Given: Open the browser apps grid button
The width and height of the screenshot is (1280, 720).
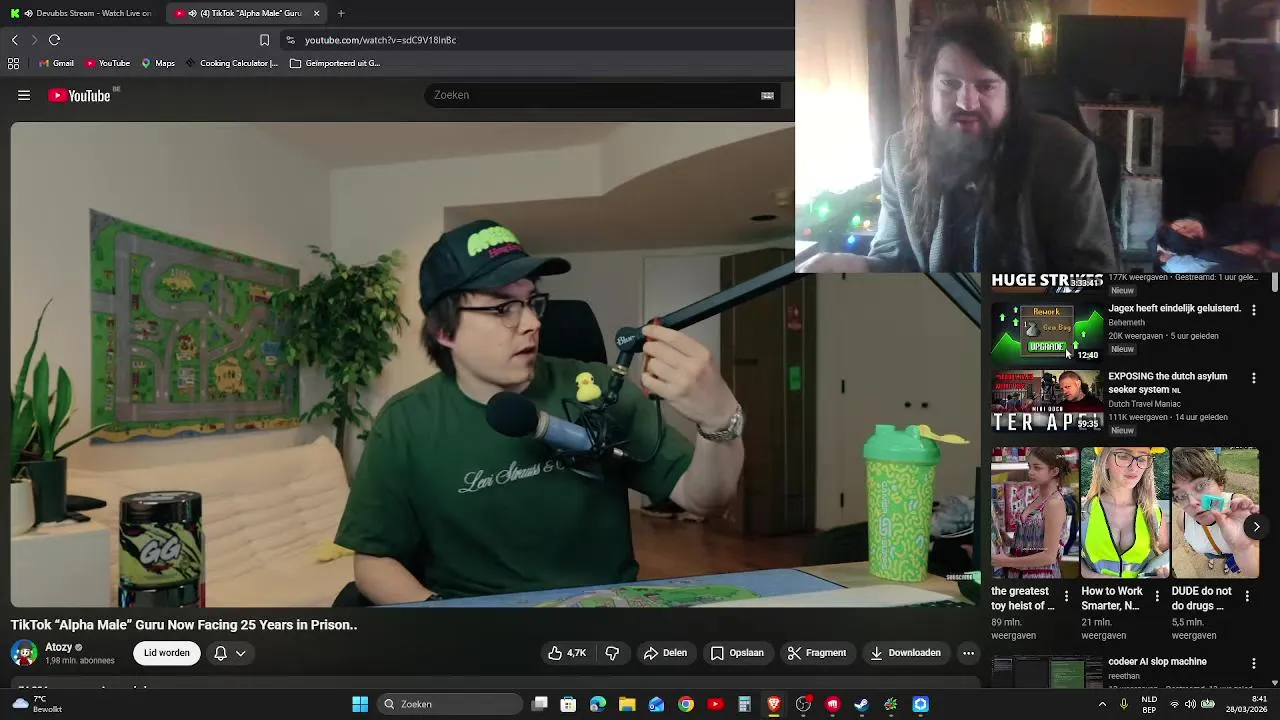Looking at the screenshot, I should point(13,63).
